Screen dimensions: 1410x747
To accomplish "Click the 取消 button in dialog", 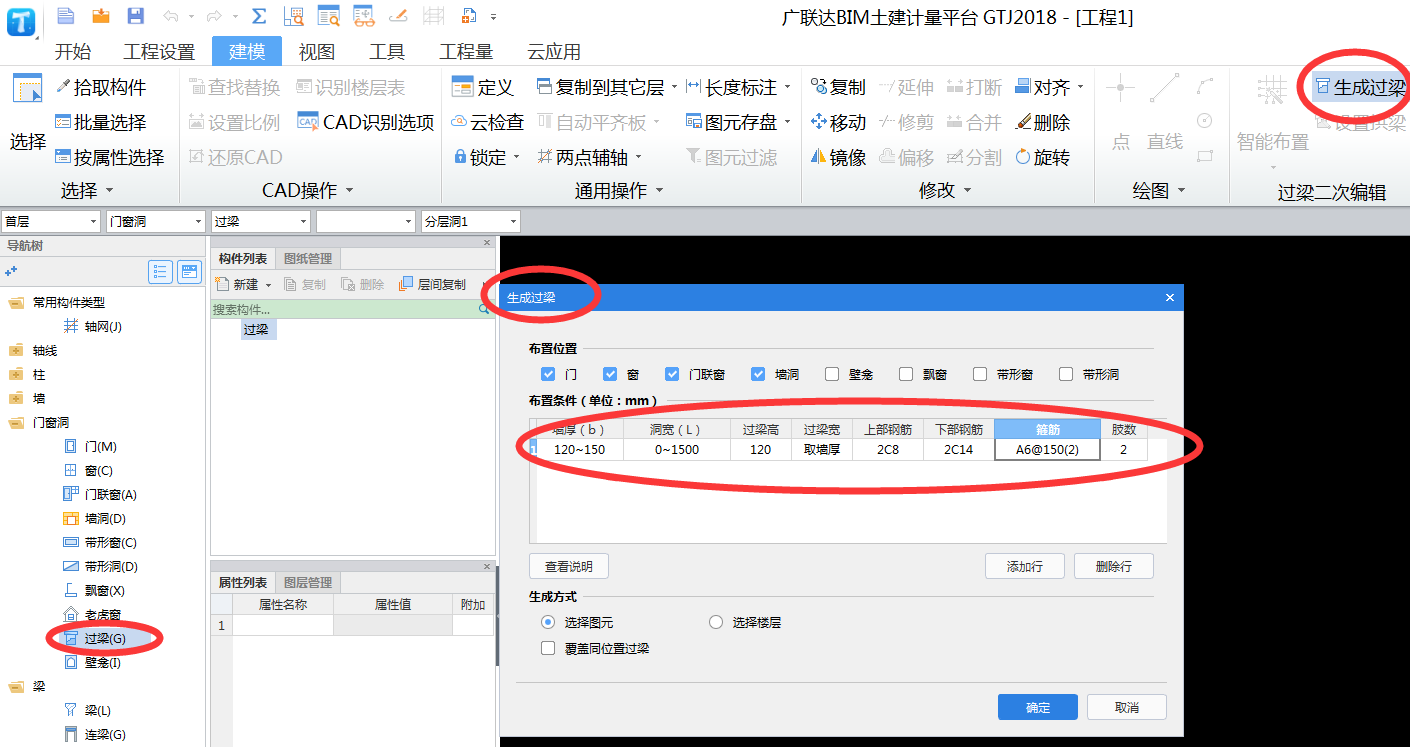I will click(1127, 707).
